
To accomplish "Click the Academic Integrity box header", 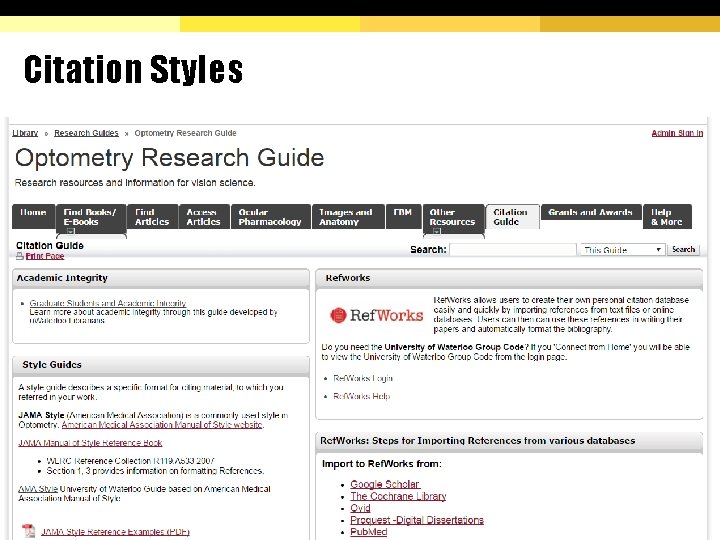I will click(x=161, y=278).
